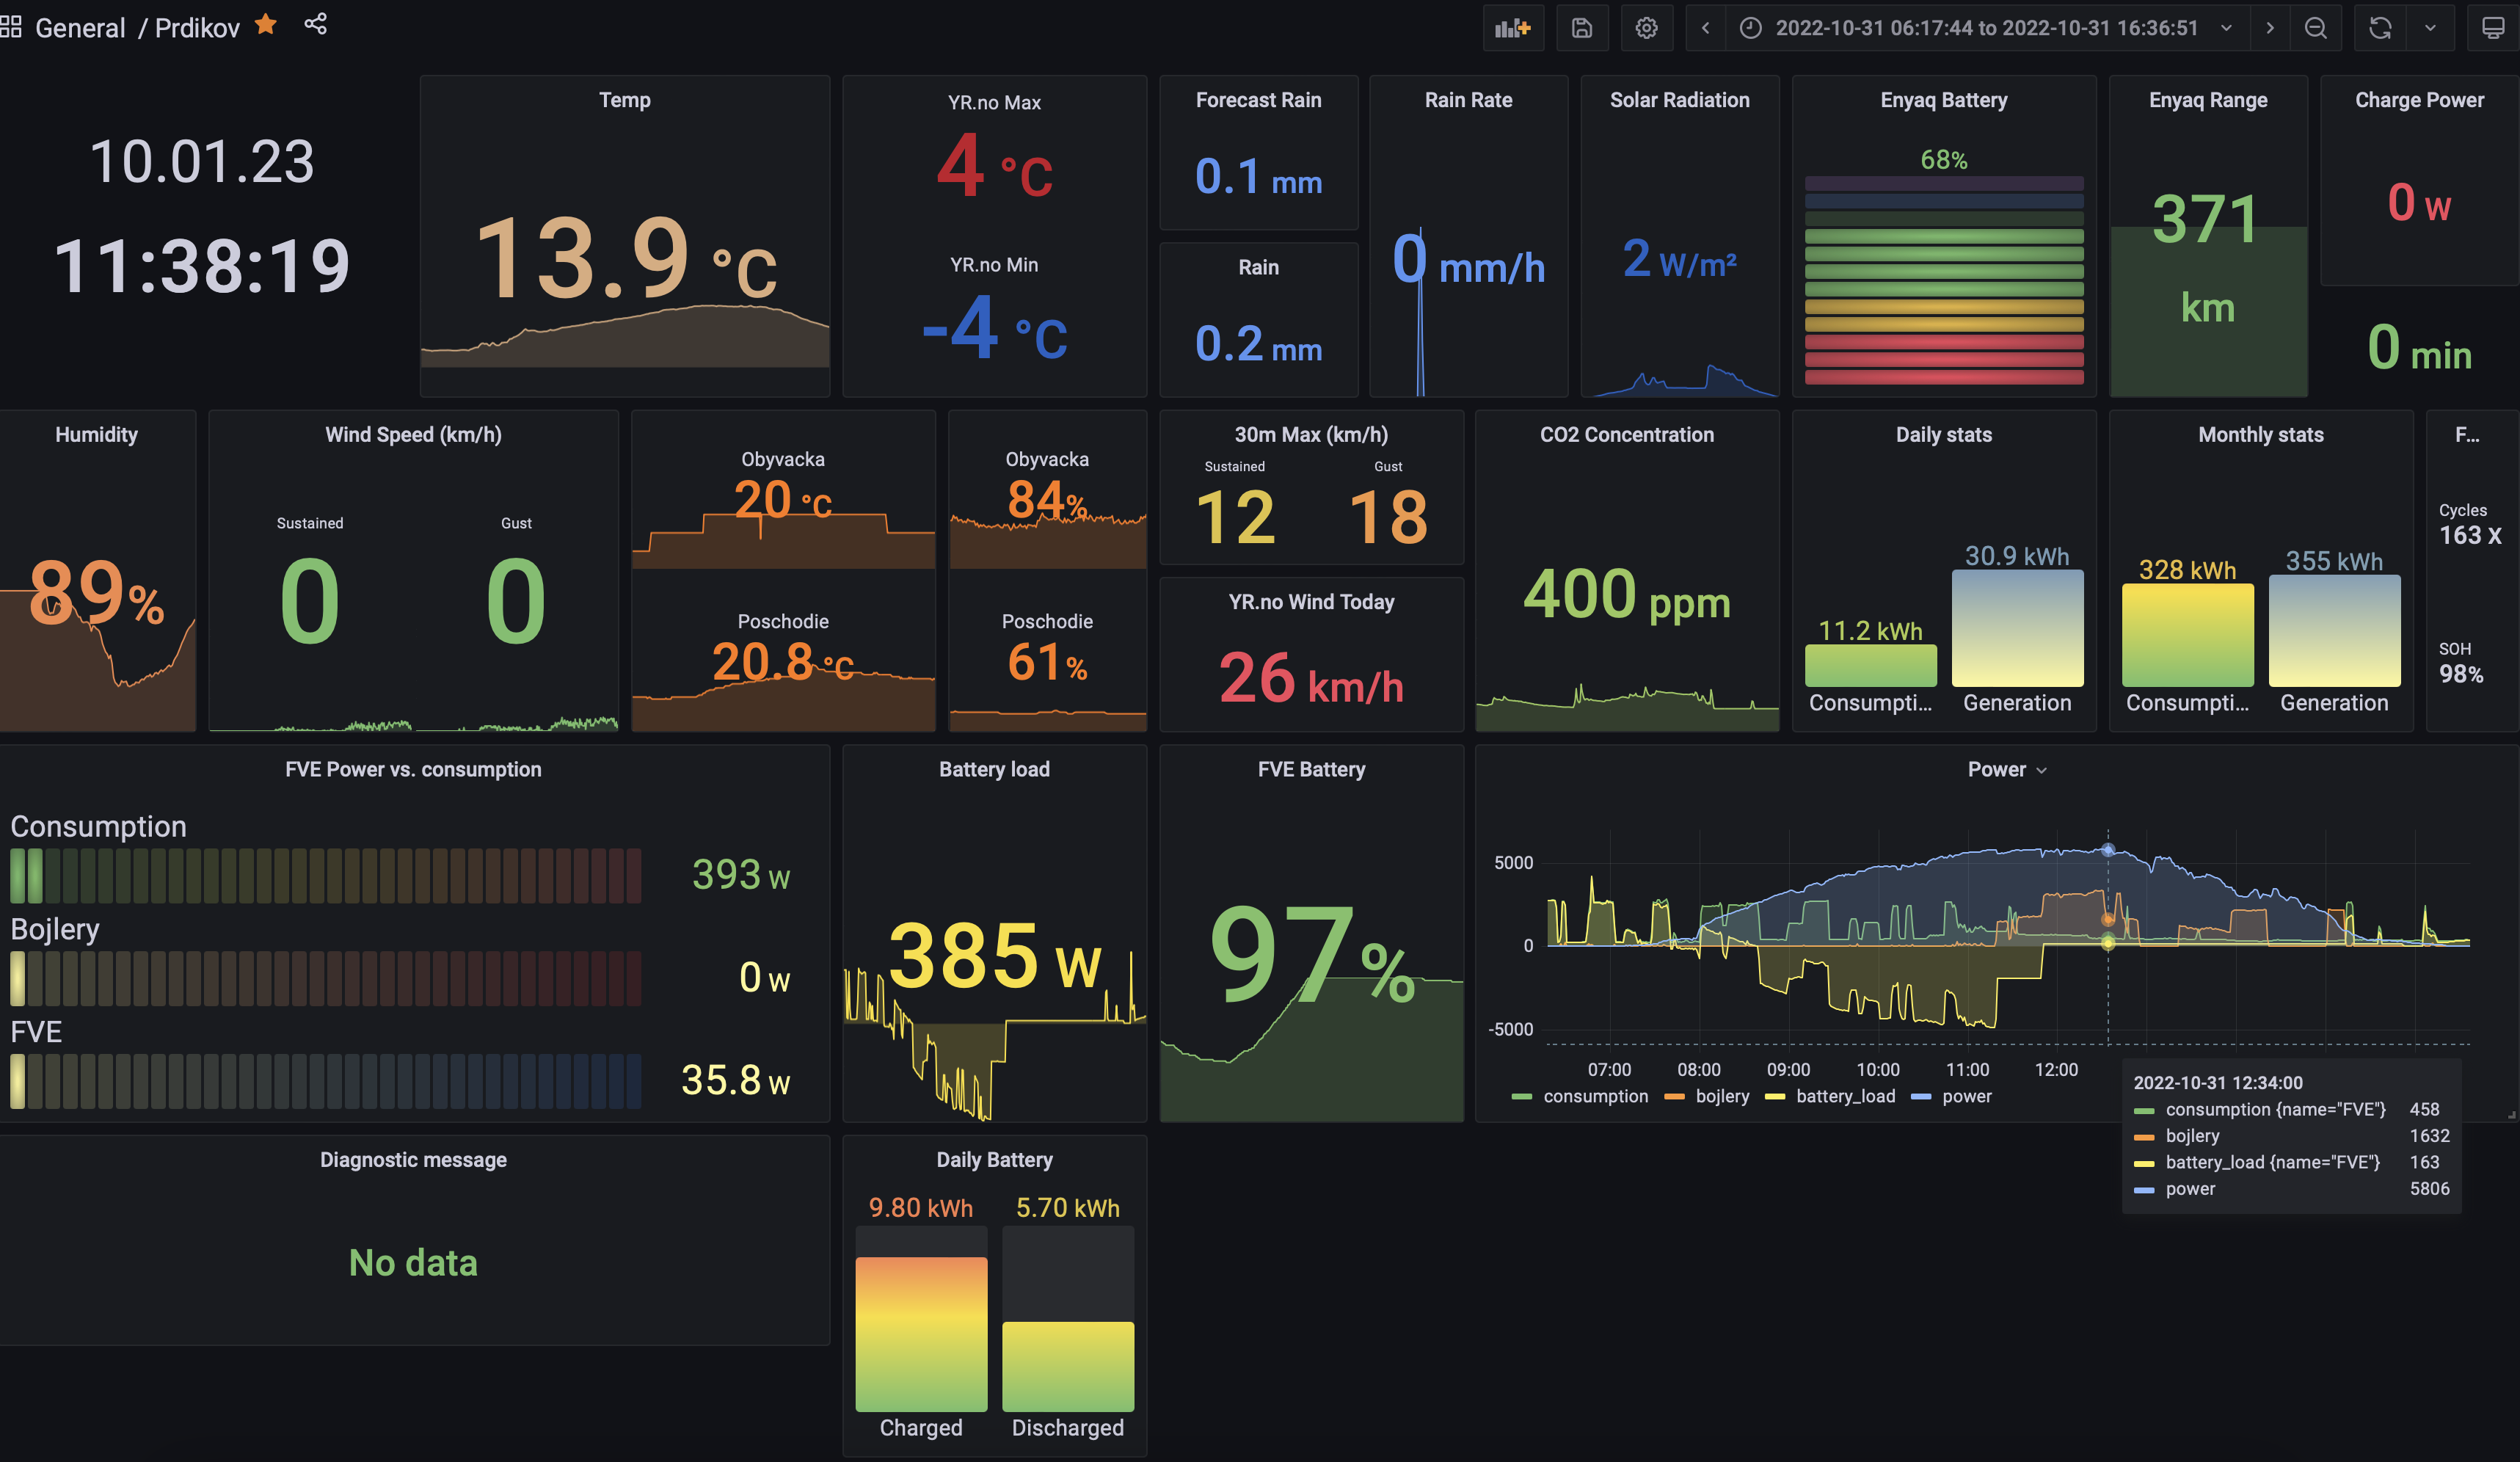
Task: Open the FVE Battery panel title
Action: click(1311, 769)
